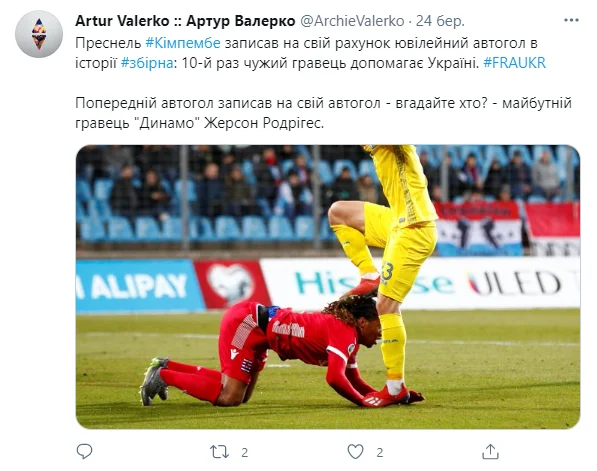Like the tweet with the heart icon
597x471 pixels.
(355, 452)
